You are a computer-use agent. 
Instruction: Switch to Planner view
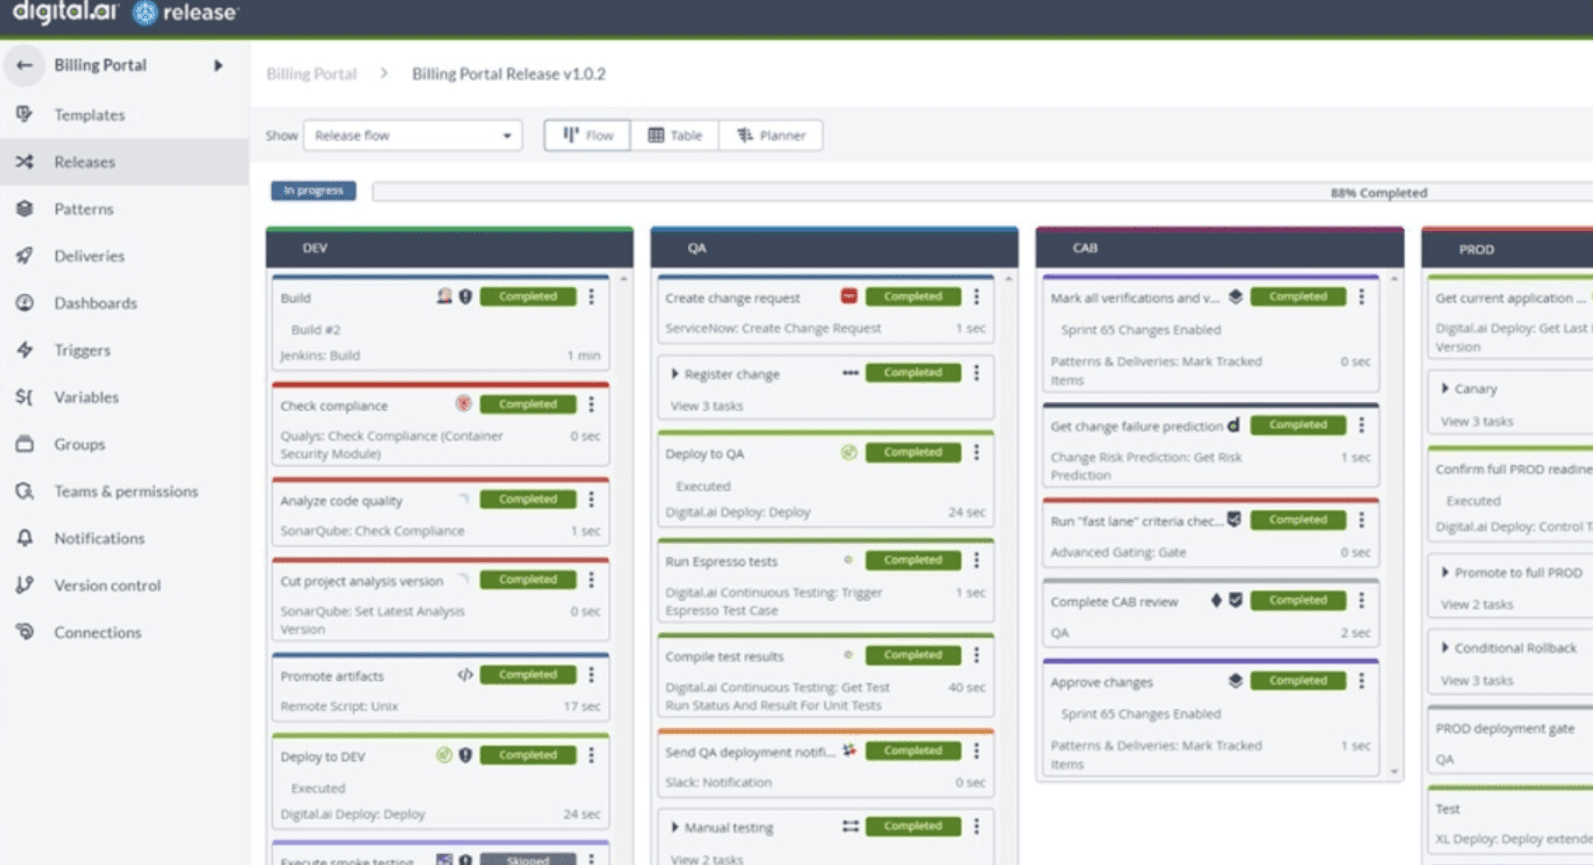tap(771, 135)
